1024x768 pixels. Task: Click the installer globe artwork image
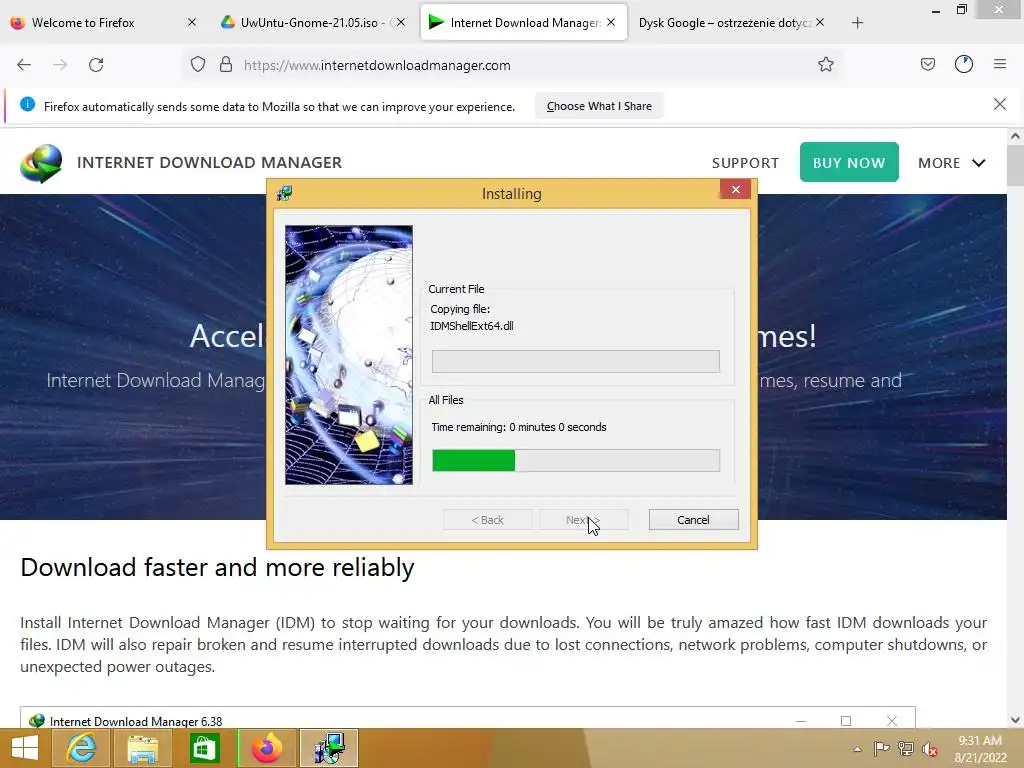(x=349, y=355)
